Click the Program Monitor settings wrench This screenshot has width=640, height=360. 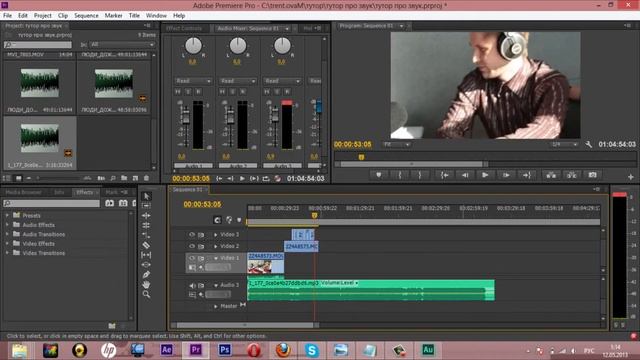pyautogui.click(x=589, y=144)
